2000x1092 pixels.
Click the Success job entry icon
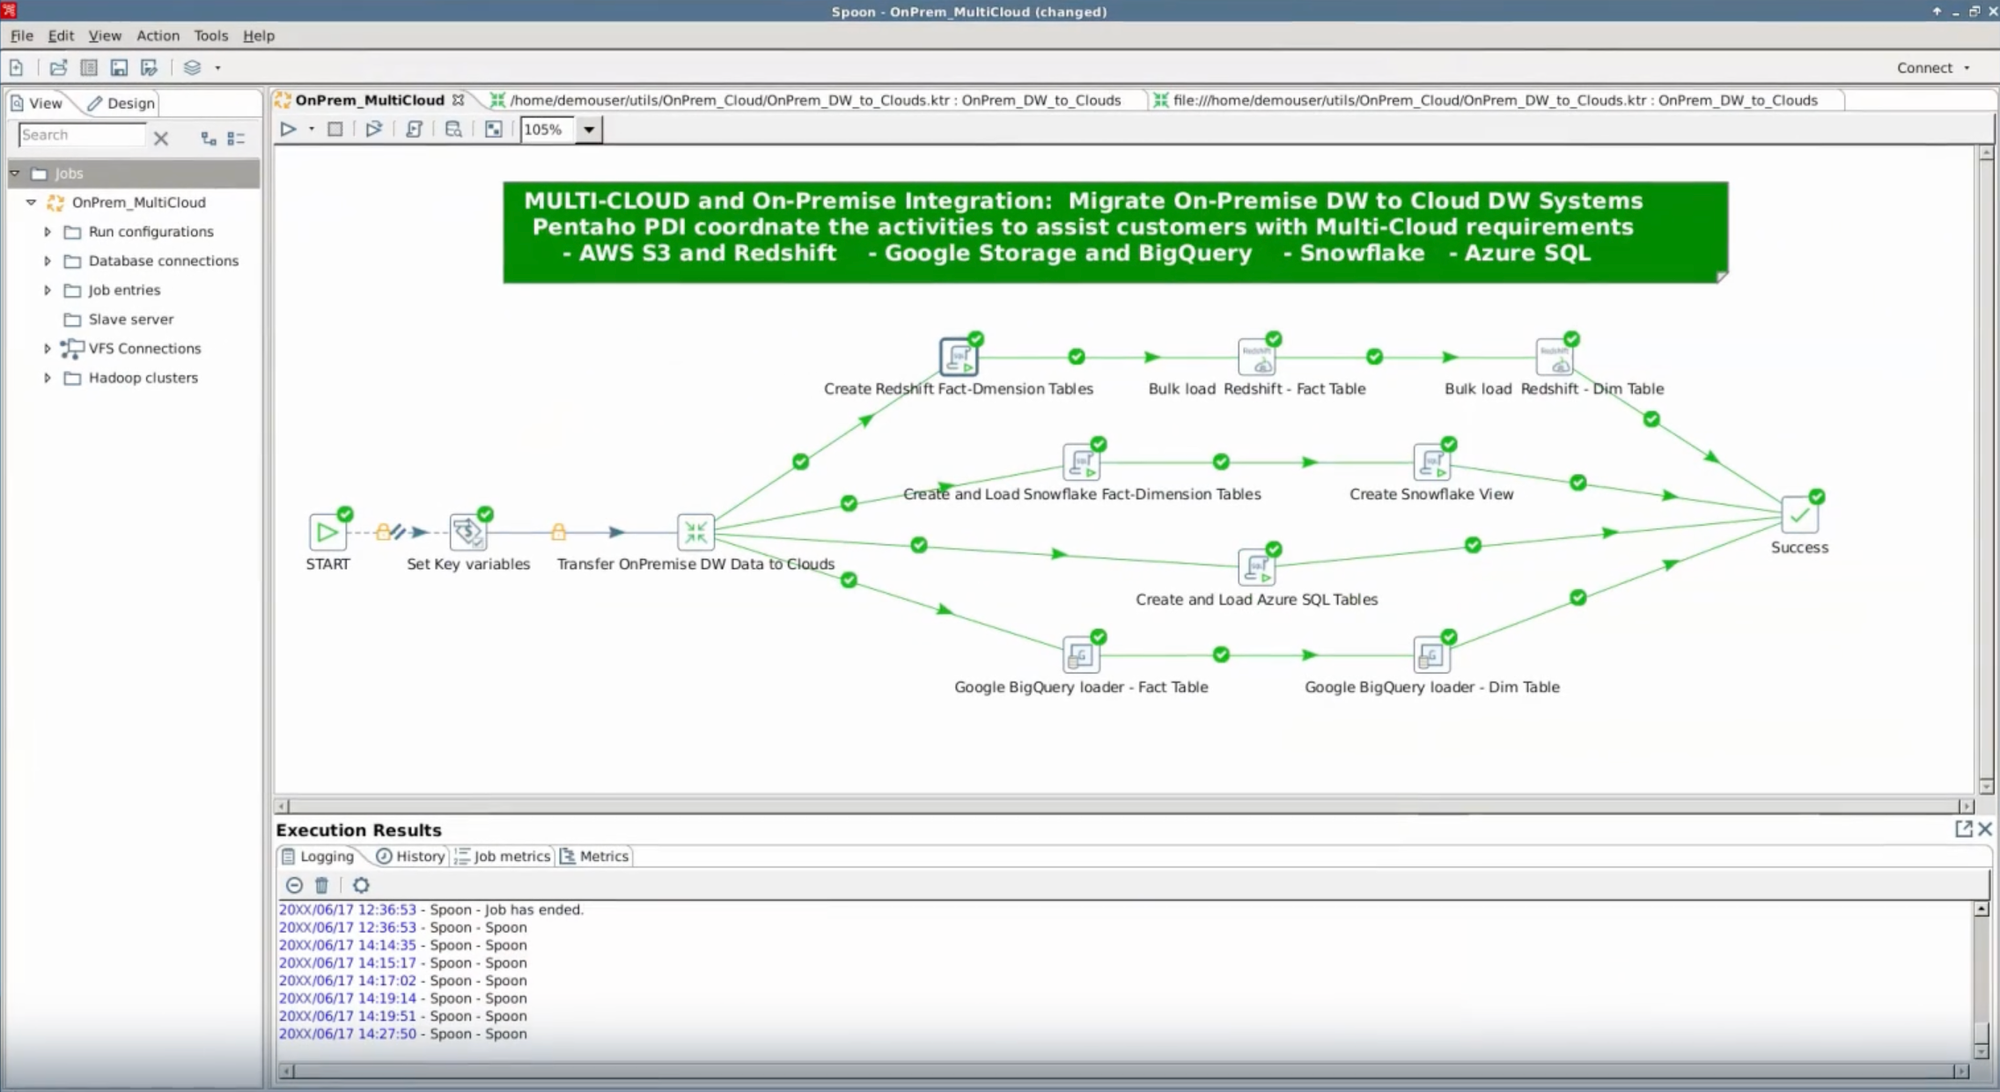(1799, 516)
